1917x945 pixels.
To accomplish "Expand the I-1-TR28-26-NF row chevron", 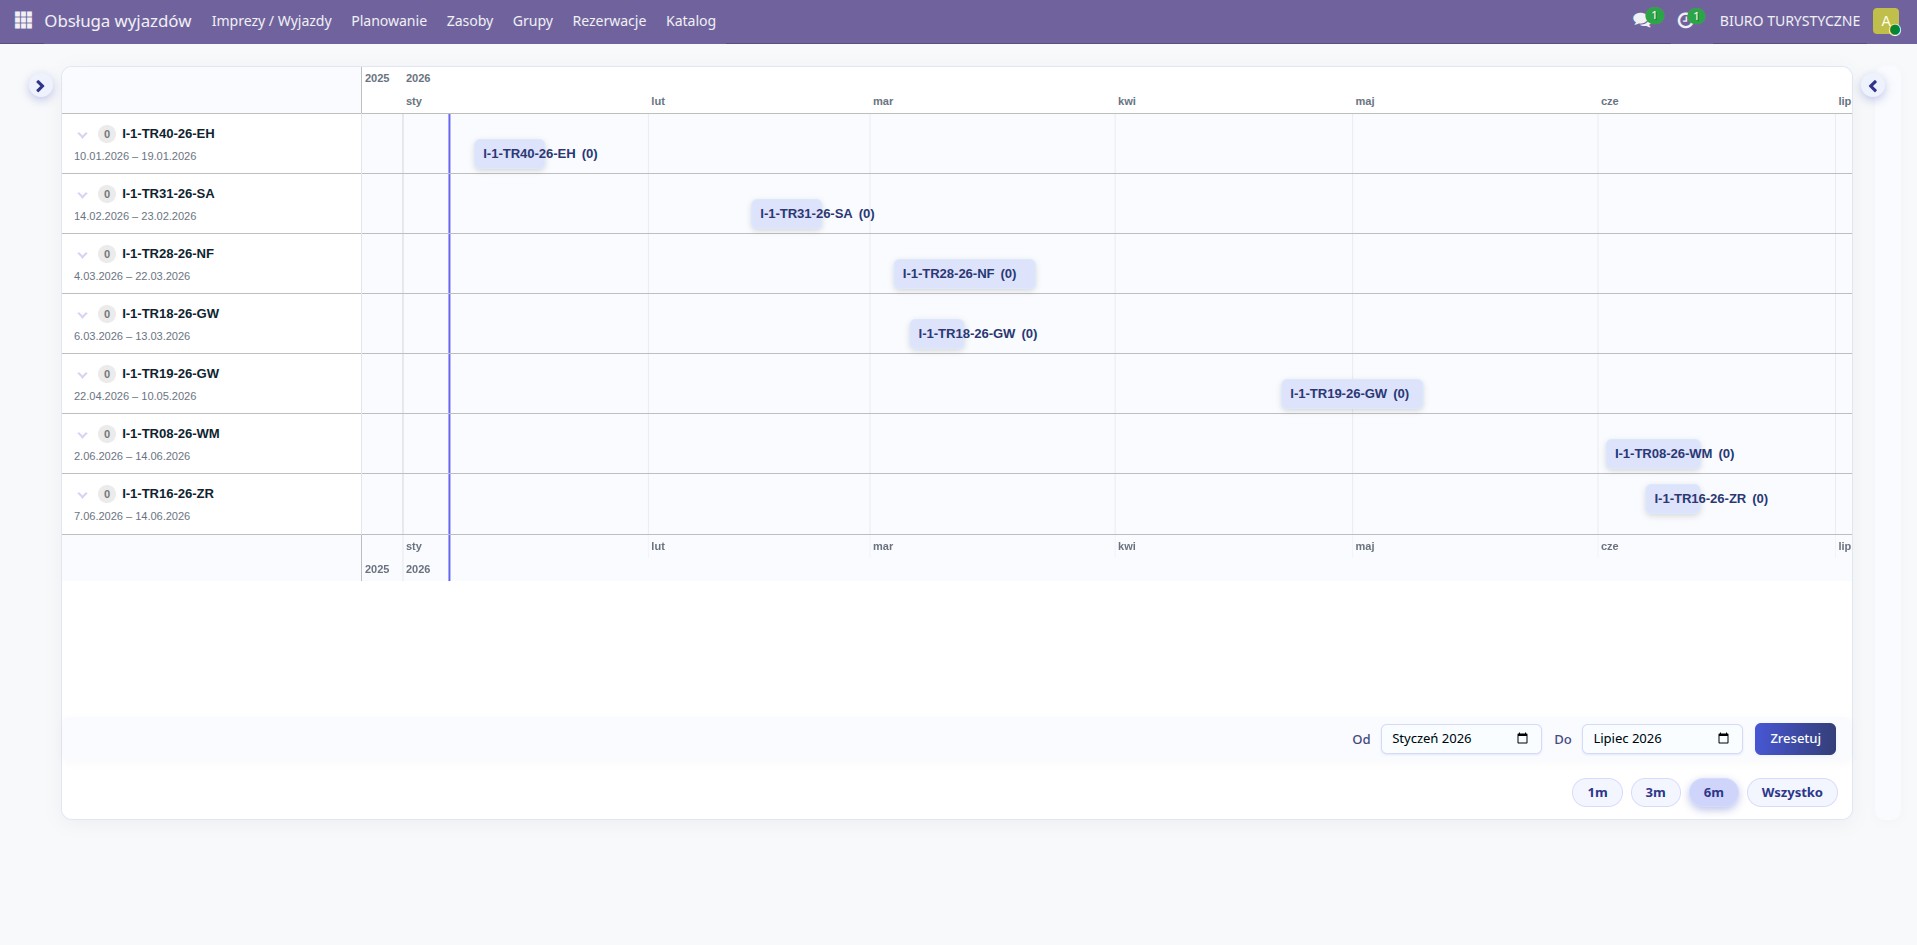I will tap(83, 255).
